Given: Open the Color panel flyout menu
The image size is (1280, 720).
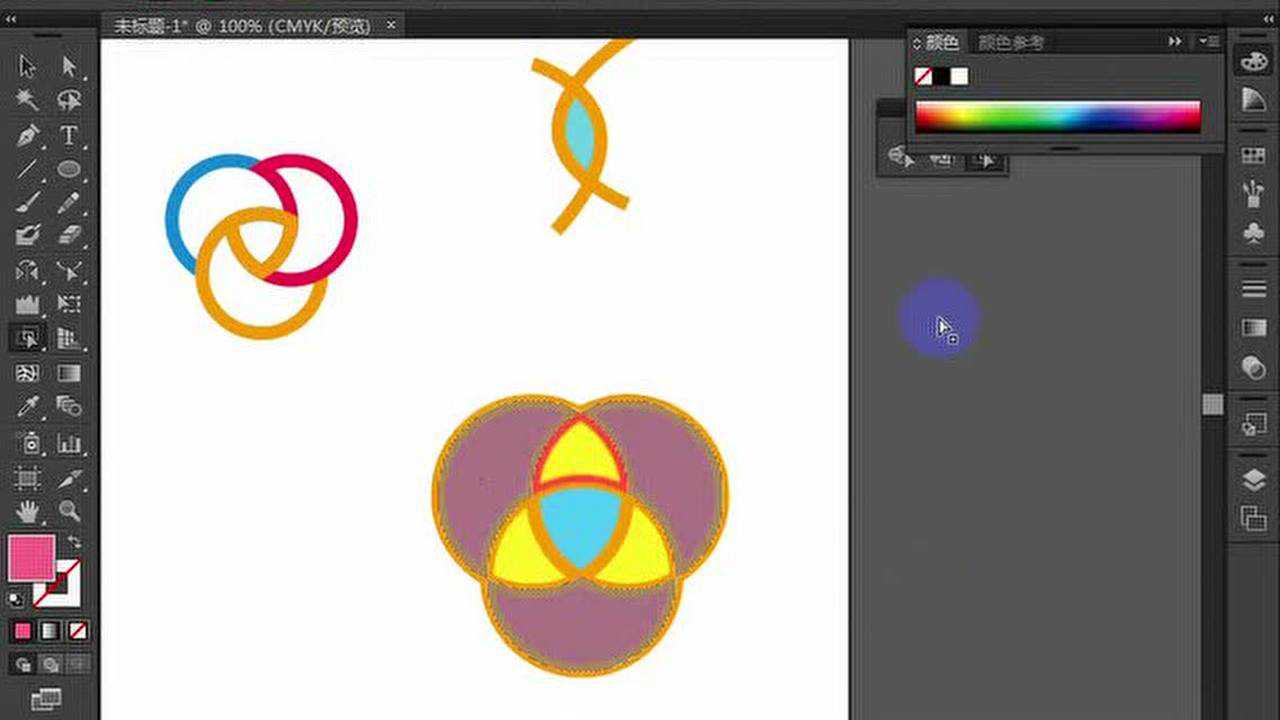Looking at the screenshot, I should tap(1208, 42).
